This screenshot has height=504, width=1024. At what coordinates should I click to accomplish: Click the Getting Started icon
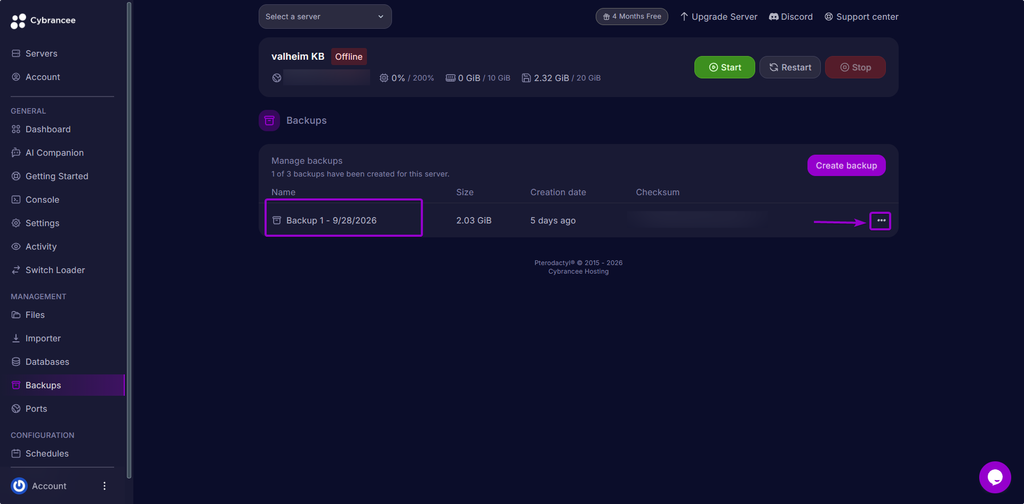point(16,176)
